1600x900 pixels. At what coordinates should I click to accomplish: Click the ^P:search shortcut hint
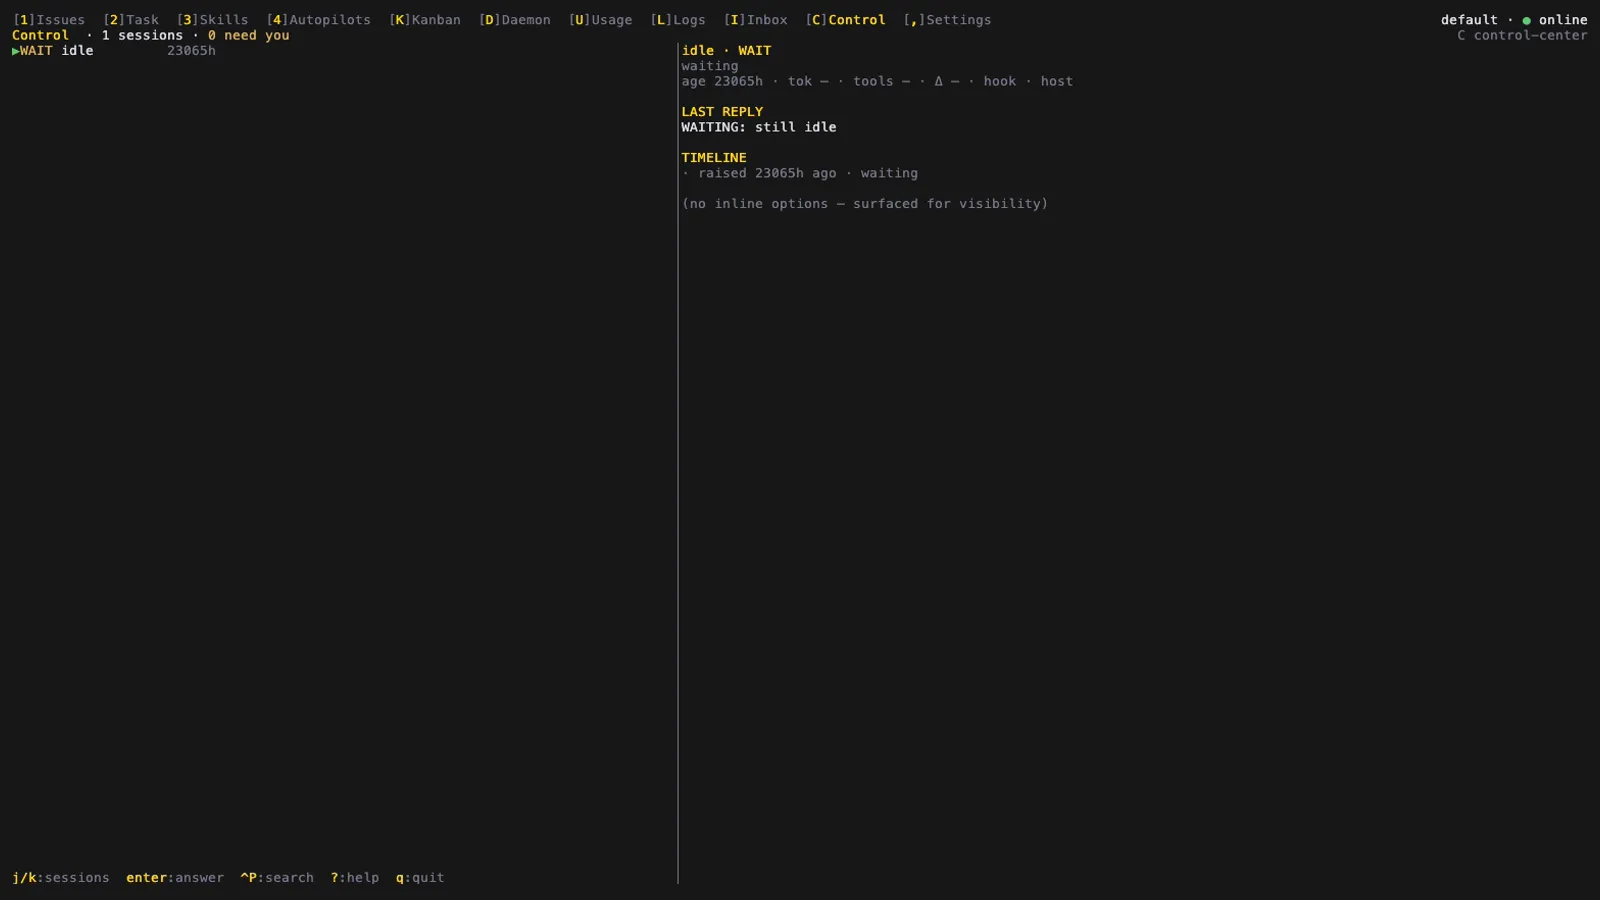pos(277,878)
